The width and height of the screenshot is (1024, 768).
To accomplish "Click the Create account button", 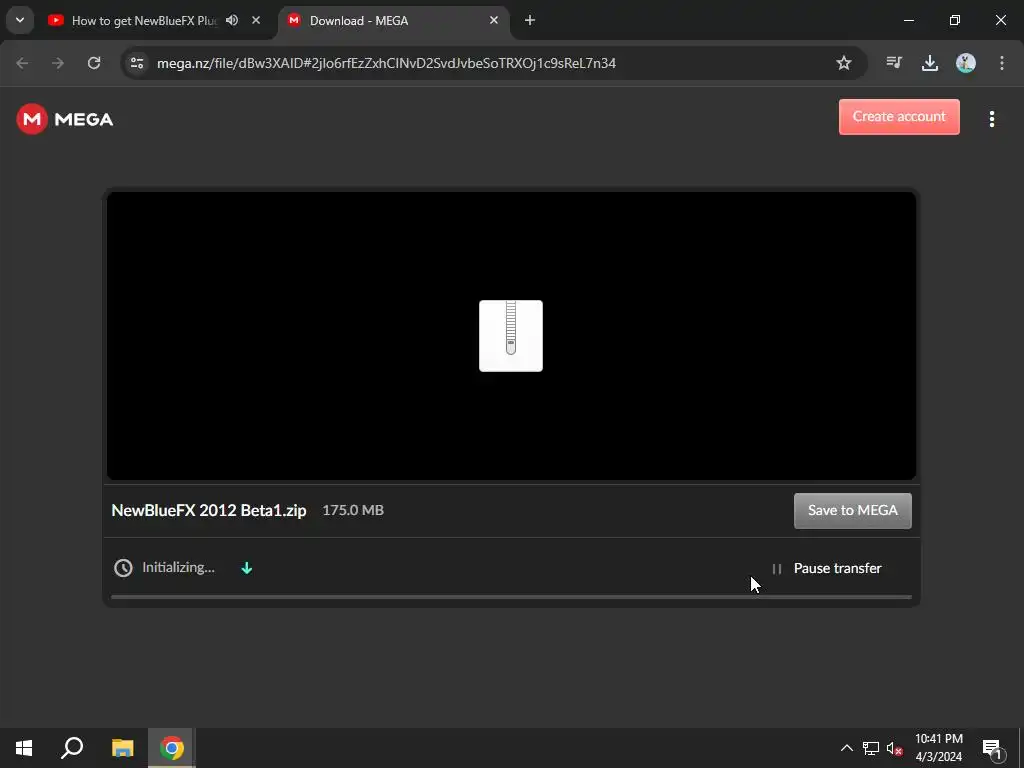I will [x=899, y=117].
